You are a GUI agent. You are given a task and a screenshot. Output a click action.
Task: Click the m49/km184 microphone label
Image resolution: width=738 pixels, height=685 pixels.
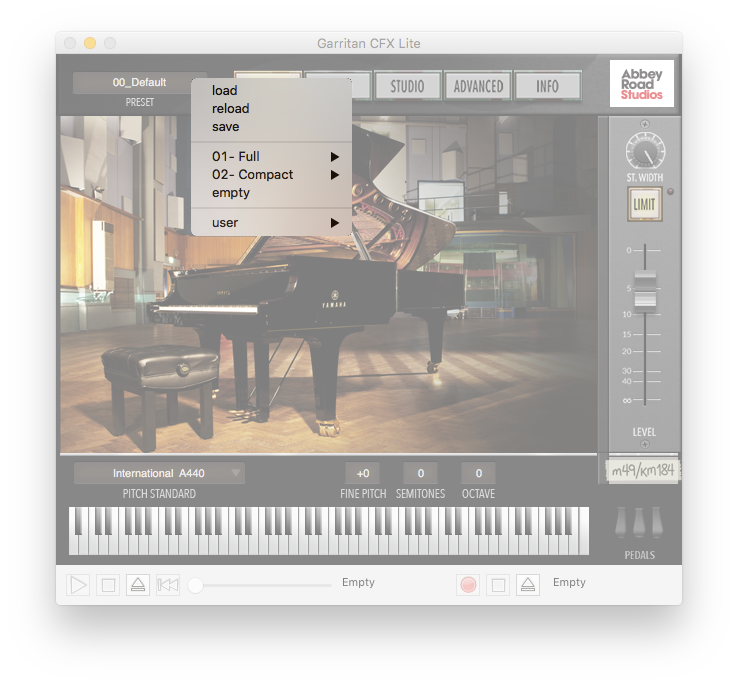(x=643, y=470)
